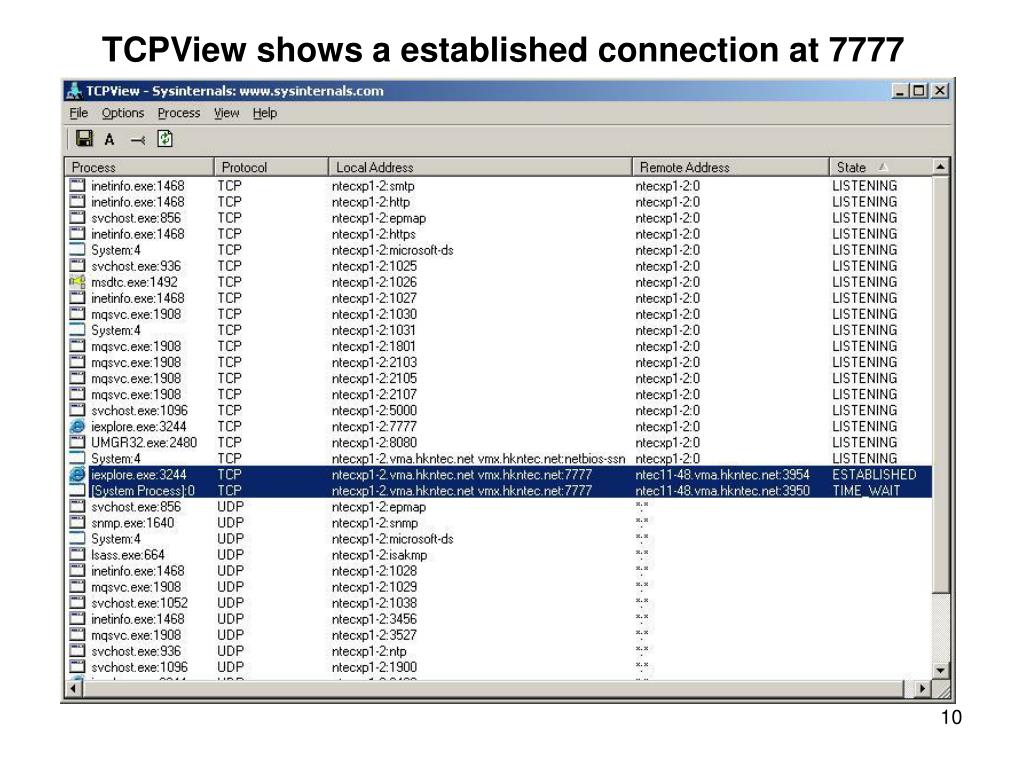
Task: Open the Process menu
Action: pyautogui.click(x=179, y=113)
